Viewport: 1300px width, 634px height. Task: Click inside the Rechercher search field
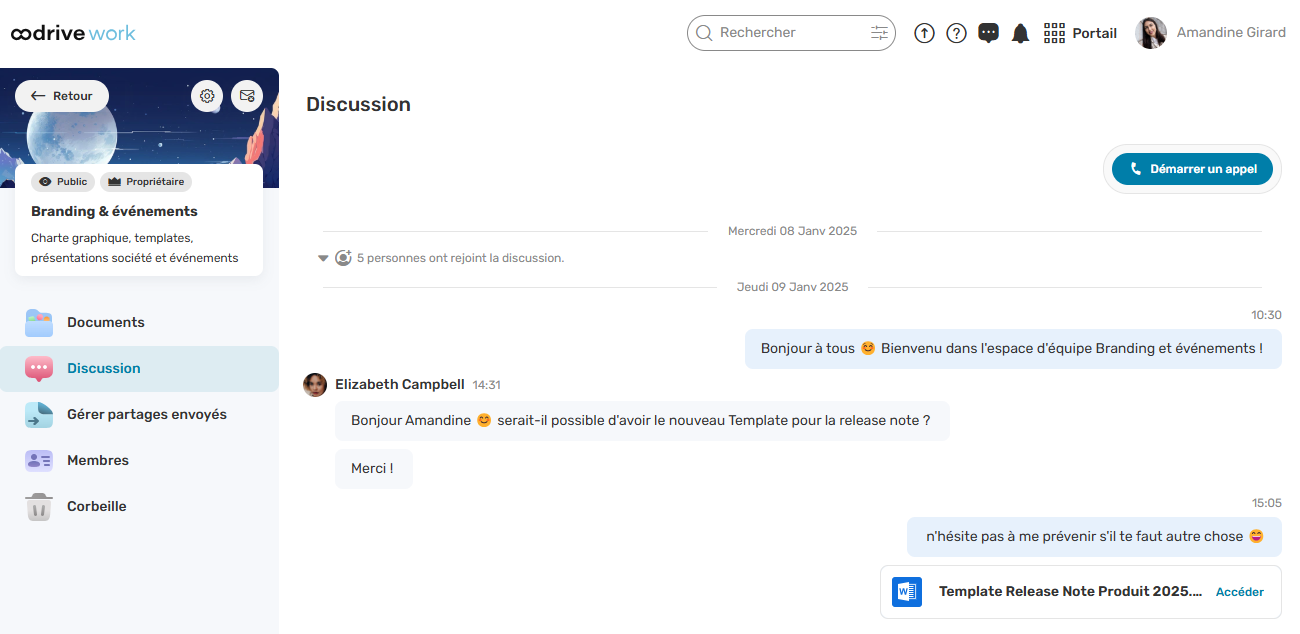coord(790,33)
